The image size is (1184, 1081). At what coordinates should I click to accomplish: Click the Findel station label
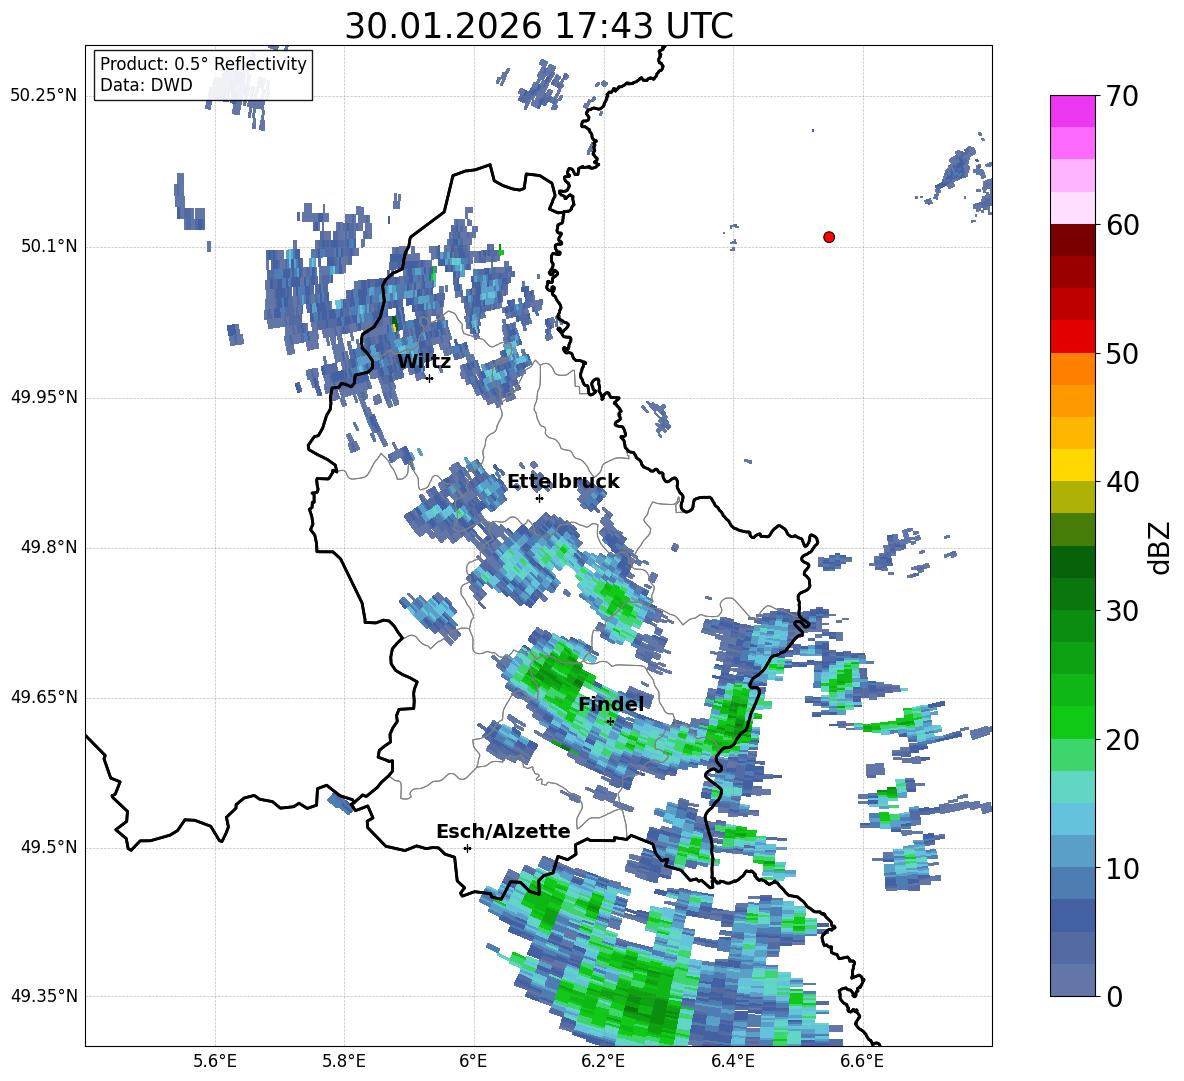611,704
